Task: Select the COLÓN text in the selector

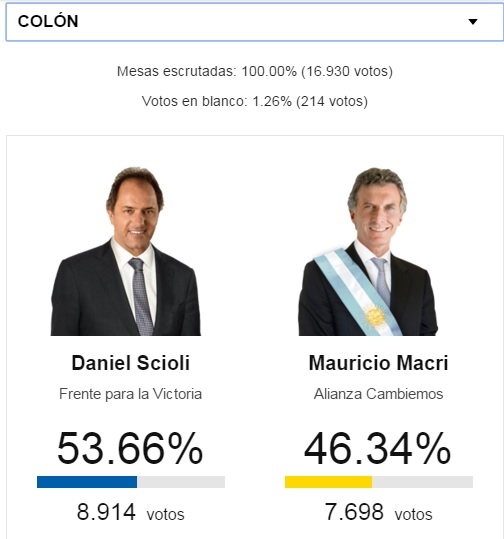Action: click(x=48, y=21)
